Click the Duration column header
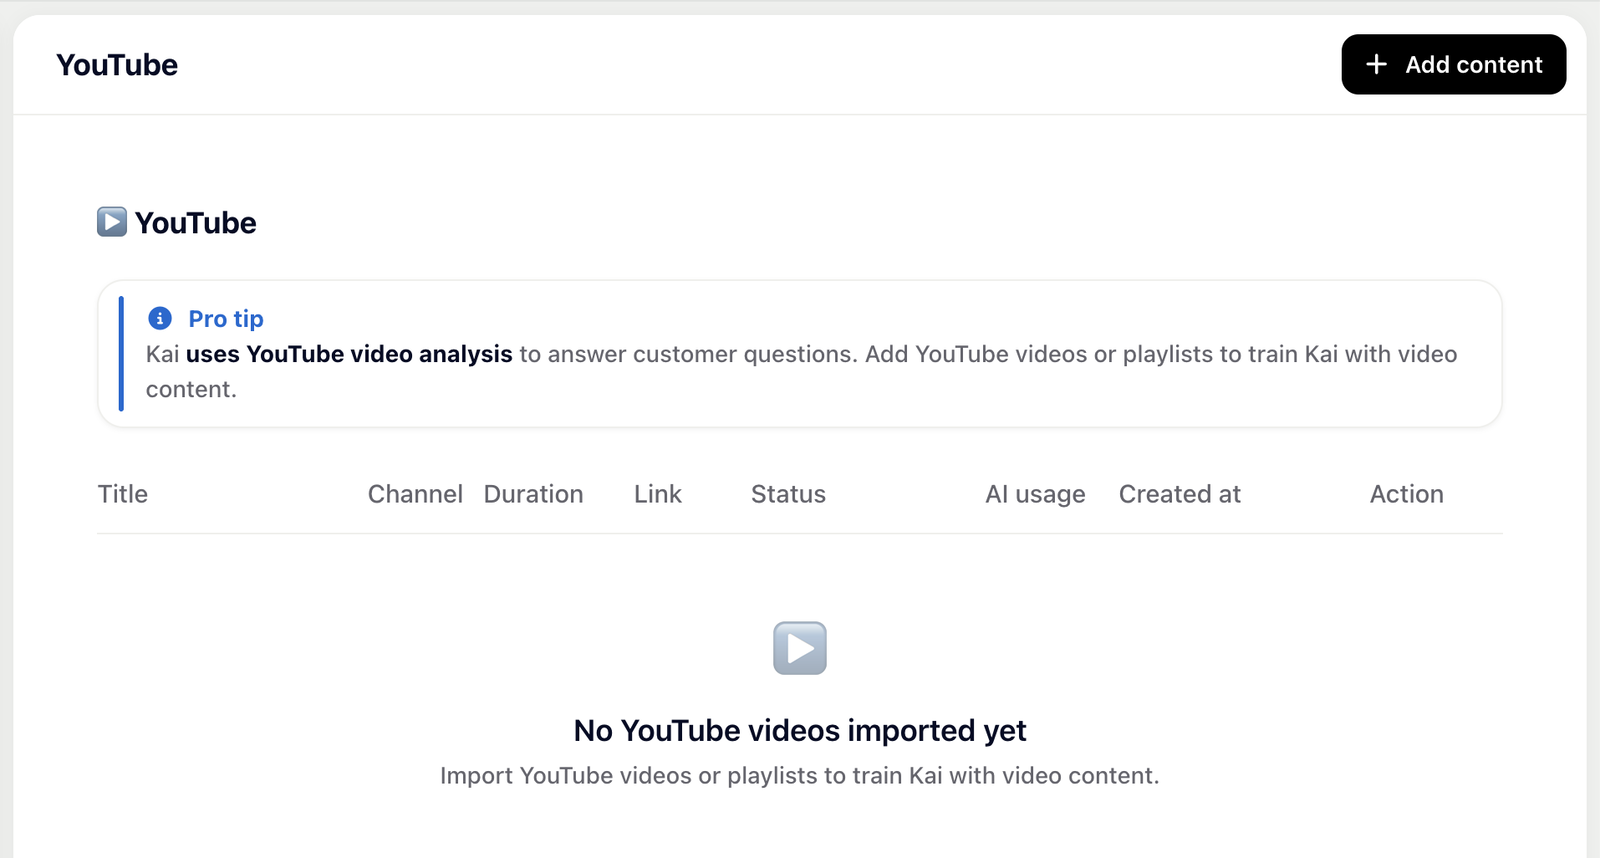This screenshot has width=1600, height=858. pyautogui.click(x=533, y=494)
